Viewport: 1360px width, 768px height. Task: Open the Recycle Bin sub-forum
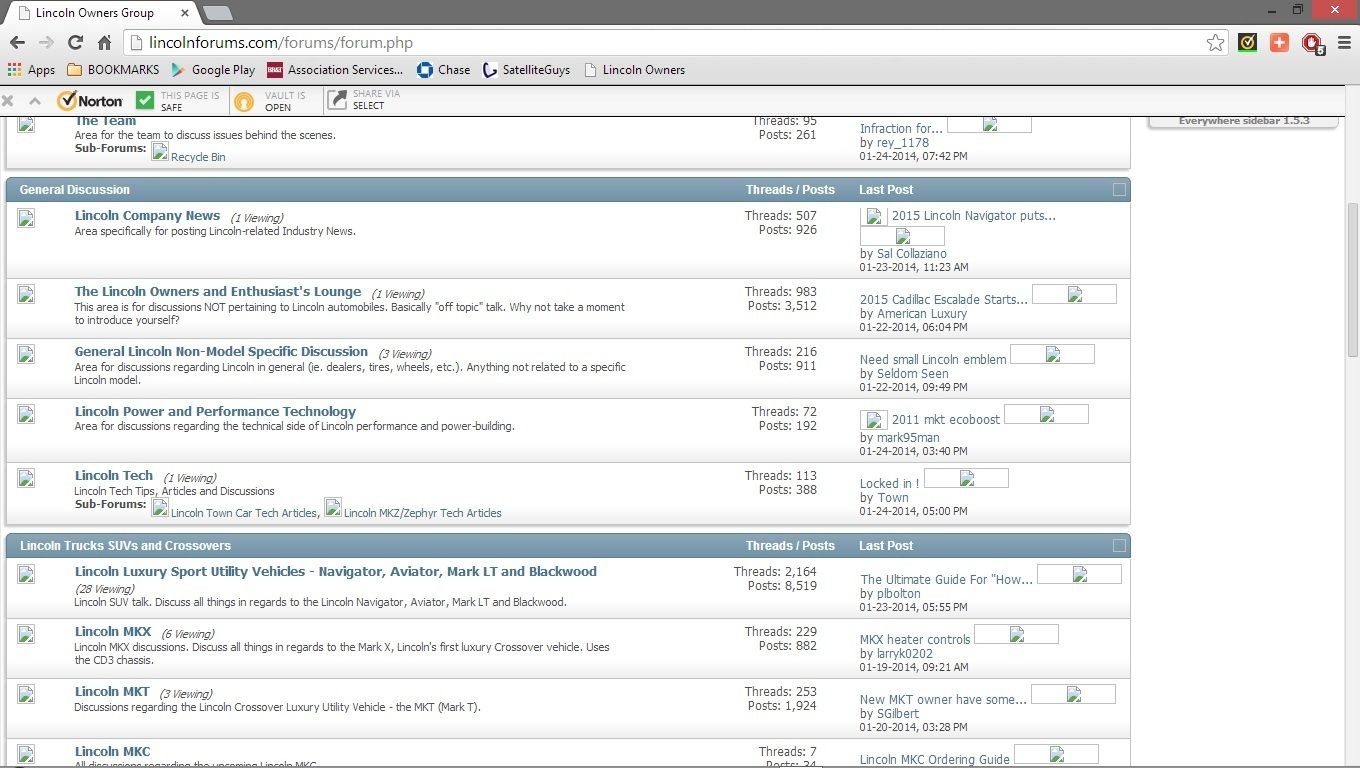pos(198,157)
